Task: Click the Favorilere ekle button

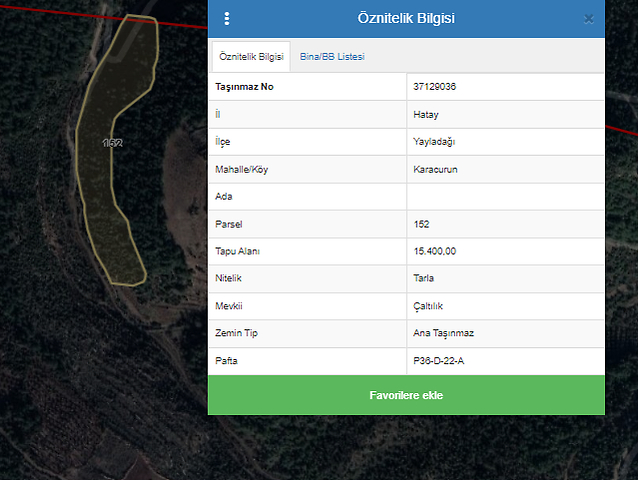Action: tap(406, 395)
